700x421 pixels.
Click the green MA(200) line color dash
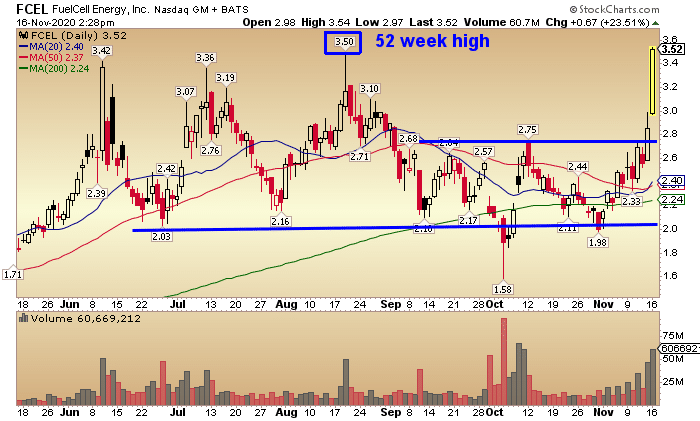(24, 69)
